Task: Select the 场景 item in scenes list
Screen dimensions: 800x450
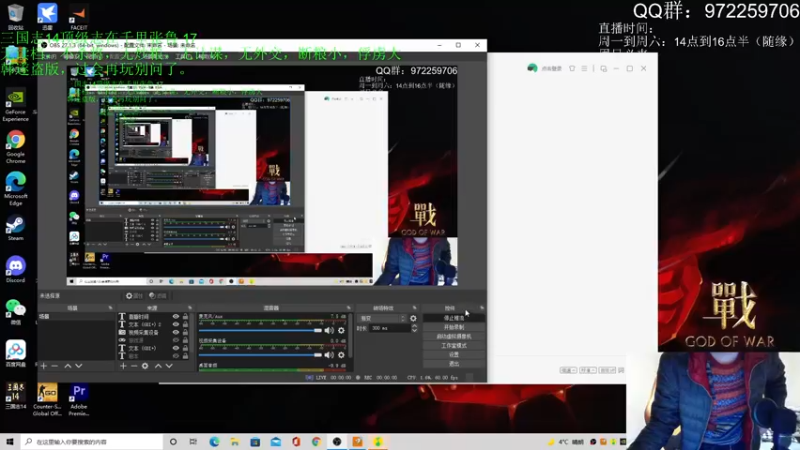Action: 77,317
